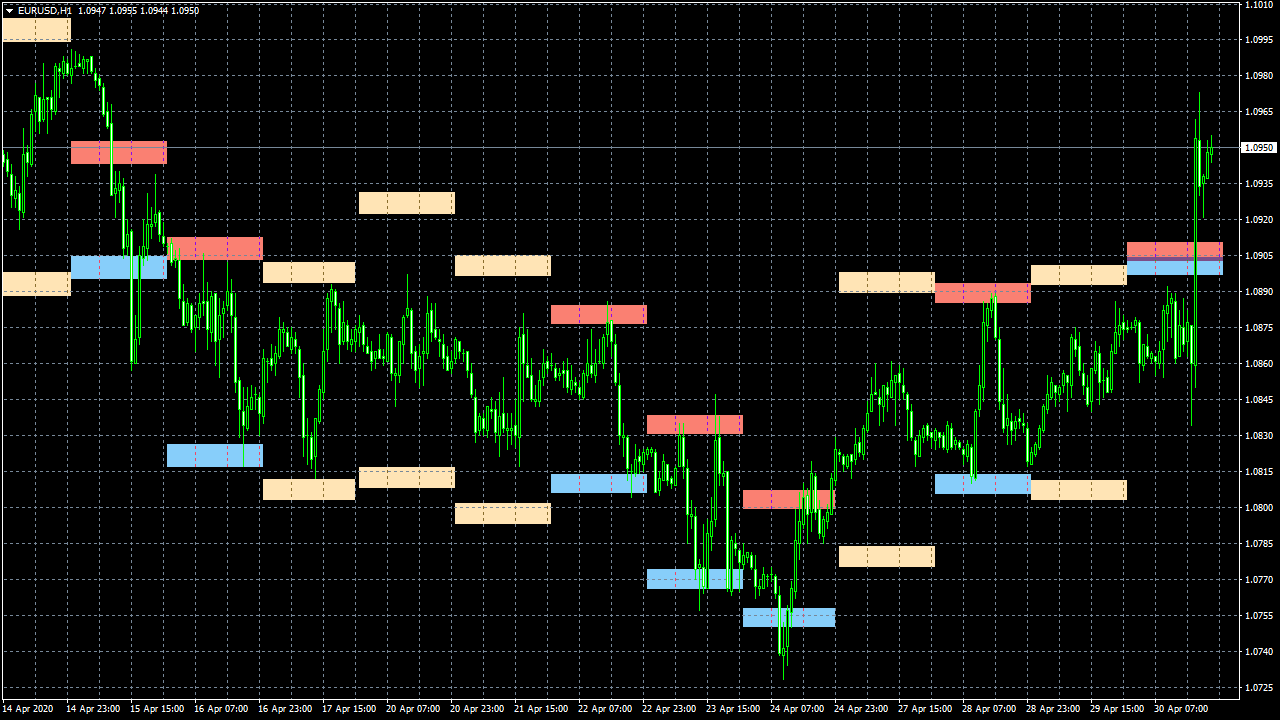Click the OHLC values 1.0947 1.0955 1.0944 1.0950
The image size is (1280, 720).
click(138, 10)
